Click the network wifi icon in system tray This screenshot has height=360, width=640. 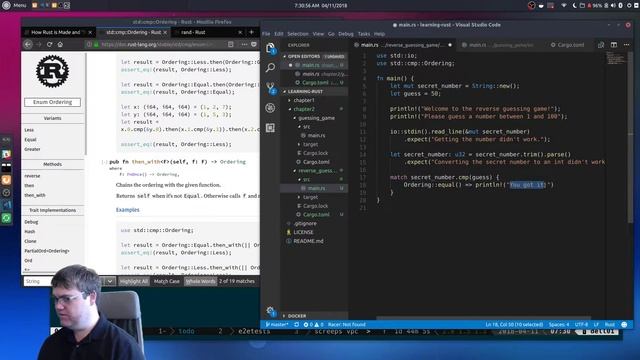click(x=564, y=6)
